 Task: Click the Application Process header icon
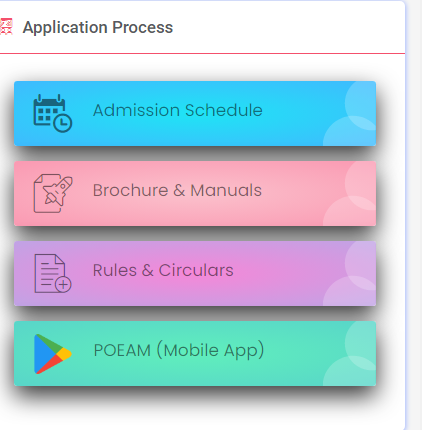coord(6,27)
